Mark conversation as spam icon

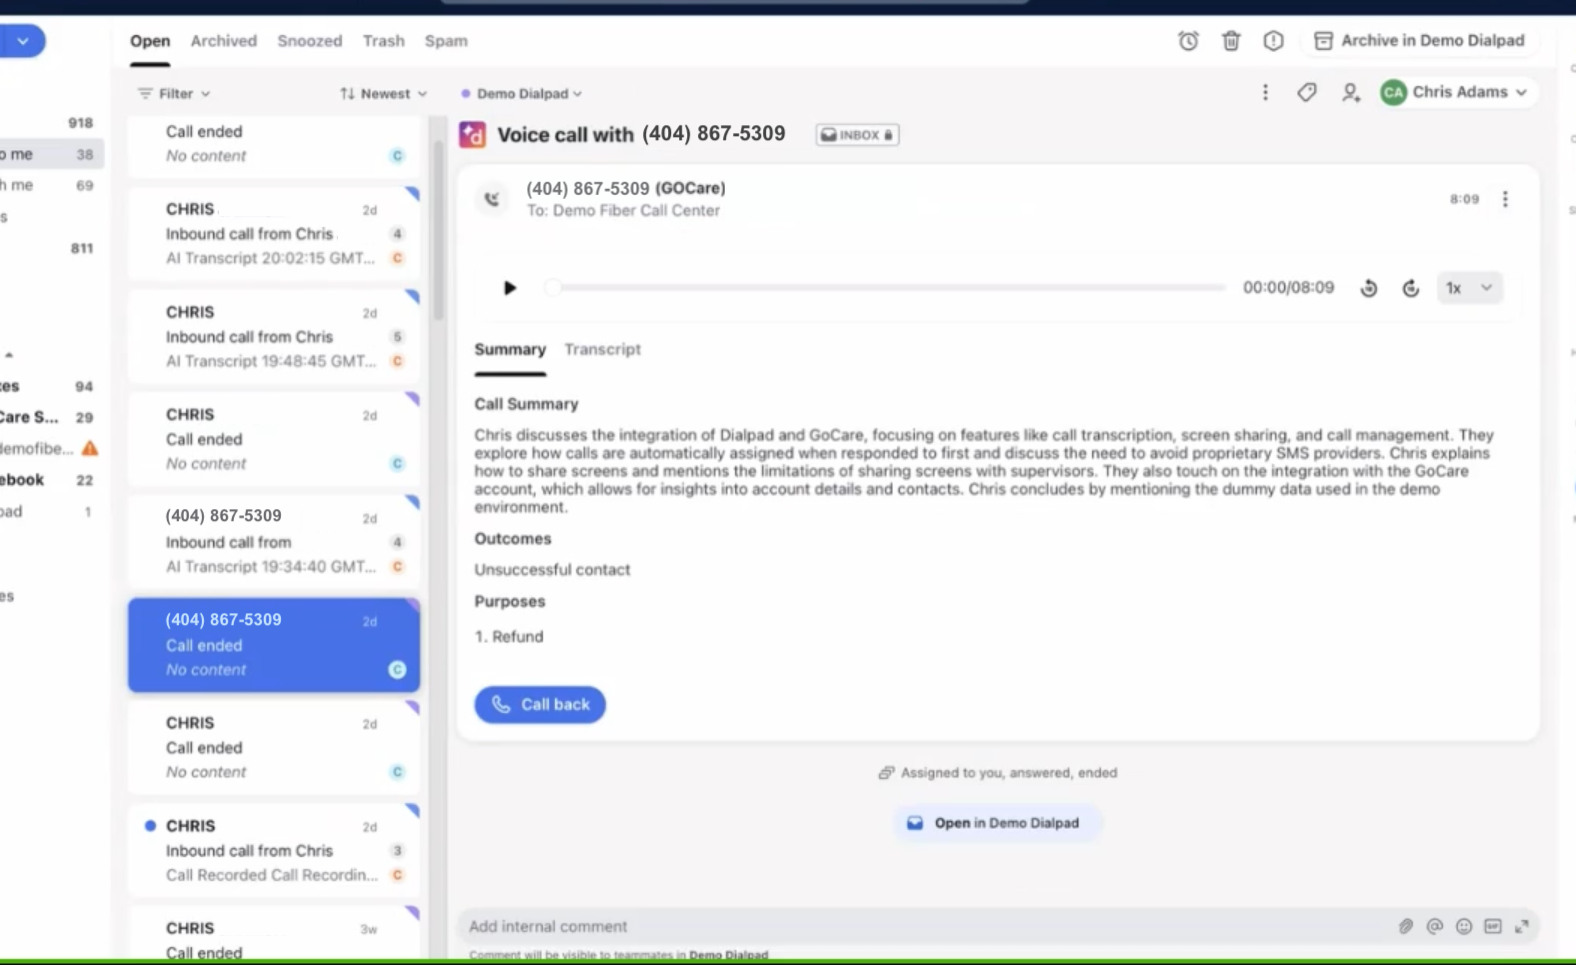[1273, 41]
